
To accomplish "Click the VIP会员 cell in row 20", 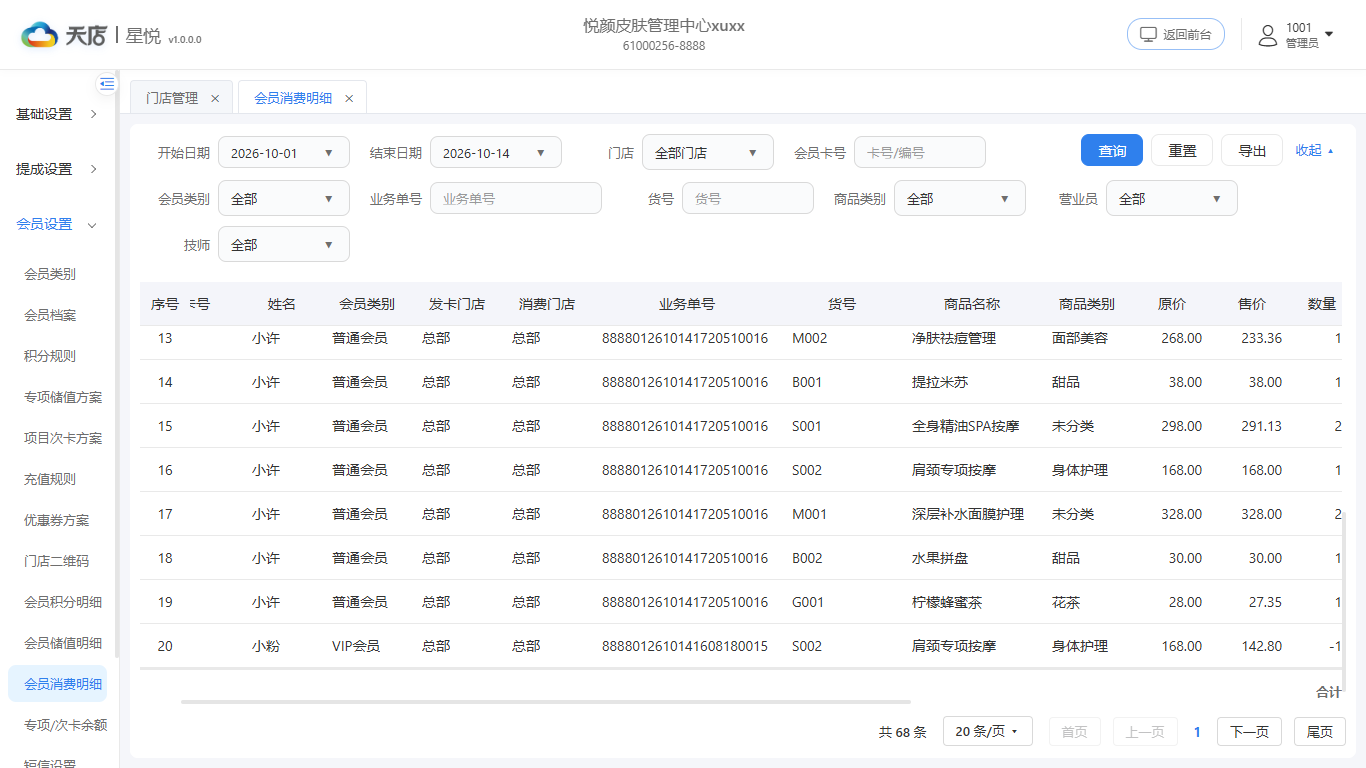I will [x=356, y=646].
